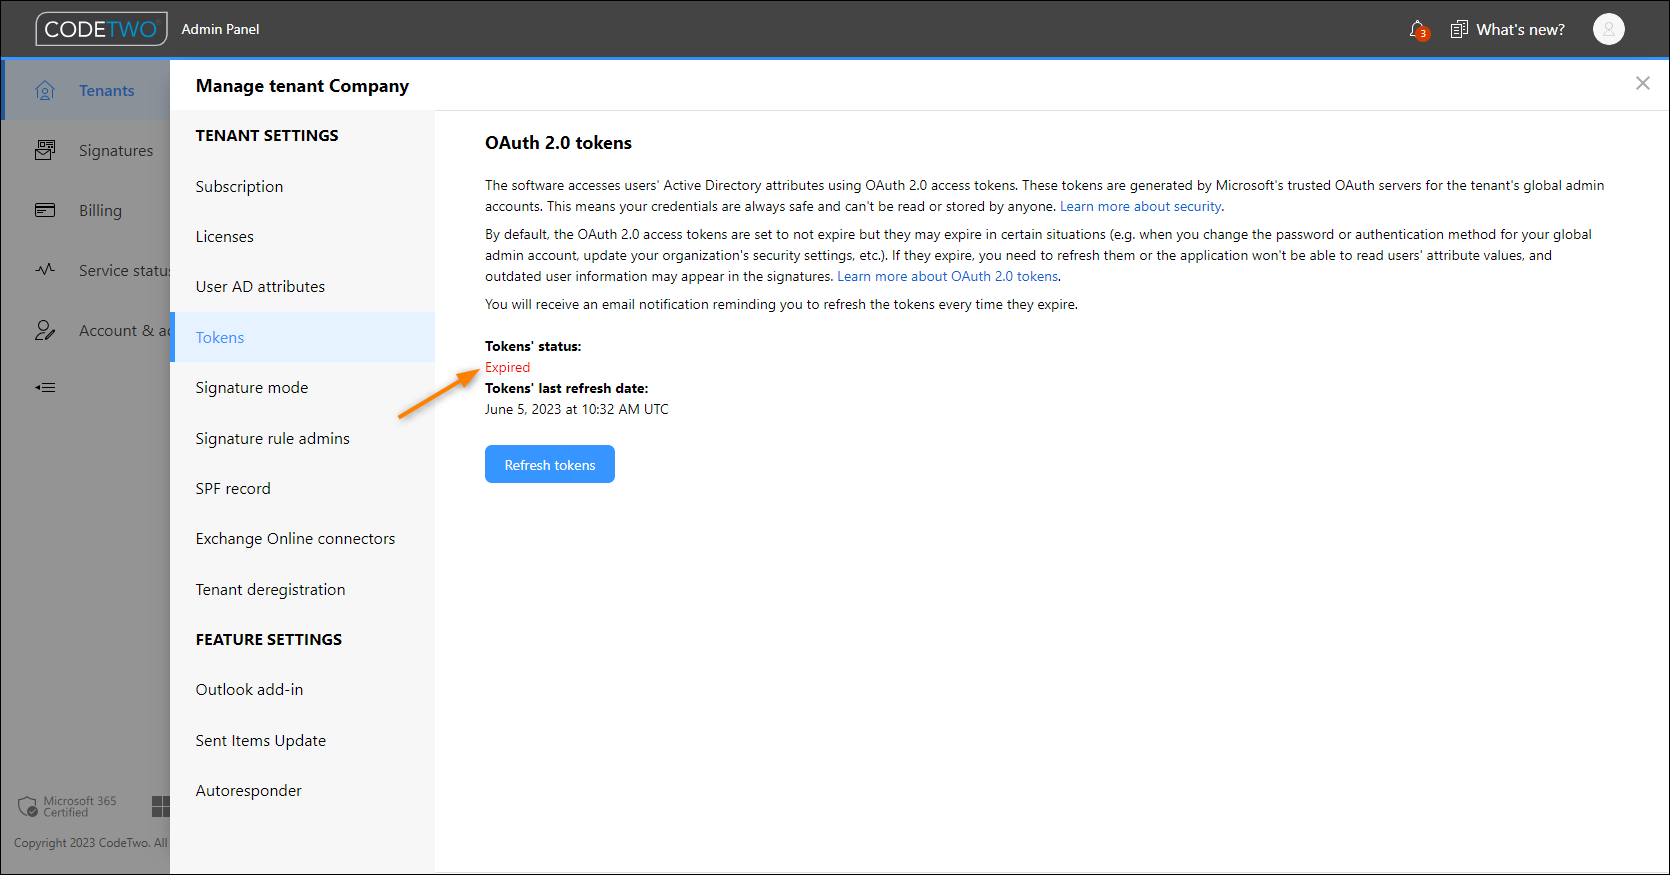Viewport: 1670px width, 875px height.
Task: Click the Billing card icon
Action: coord(45,211)
